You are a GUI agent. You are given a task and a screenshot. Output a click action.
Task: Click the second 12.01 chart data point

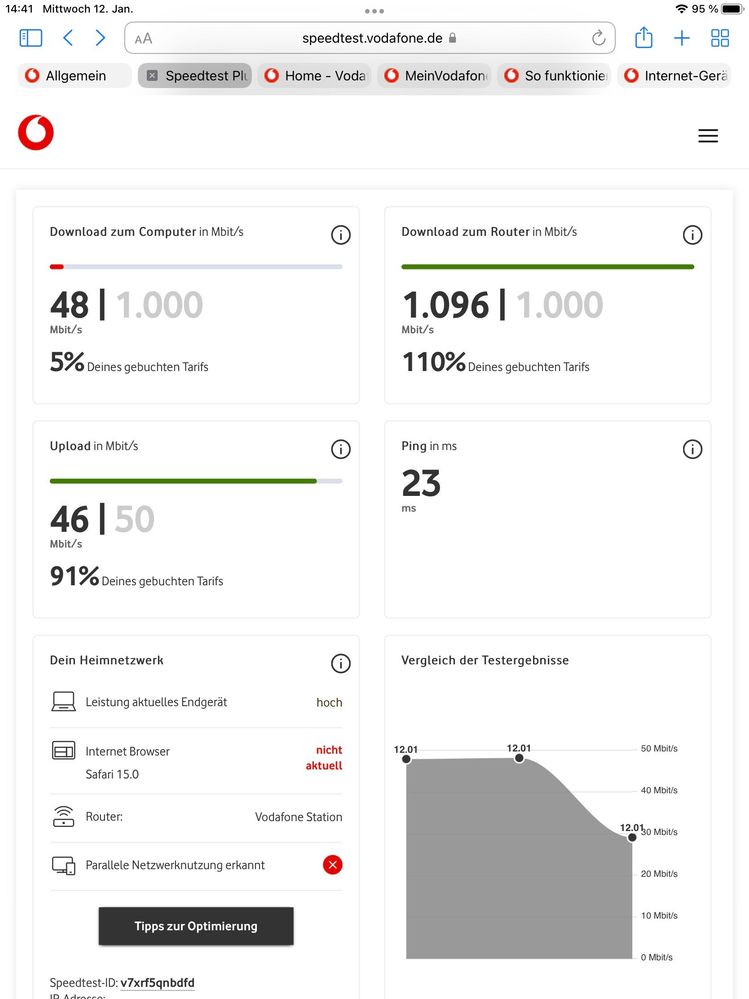coord(519,758)
